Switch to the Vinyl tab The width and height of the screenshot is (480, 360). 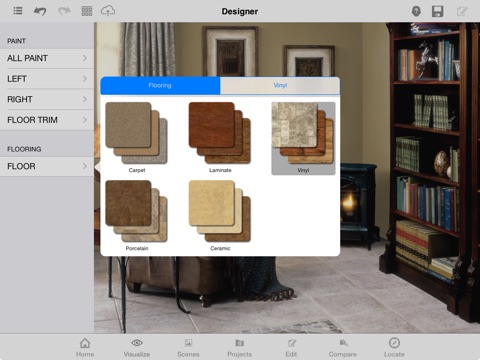click(x=280, y=85)
